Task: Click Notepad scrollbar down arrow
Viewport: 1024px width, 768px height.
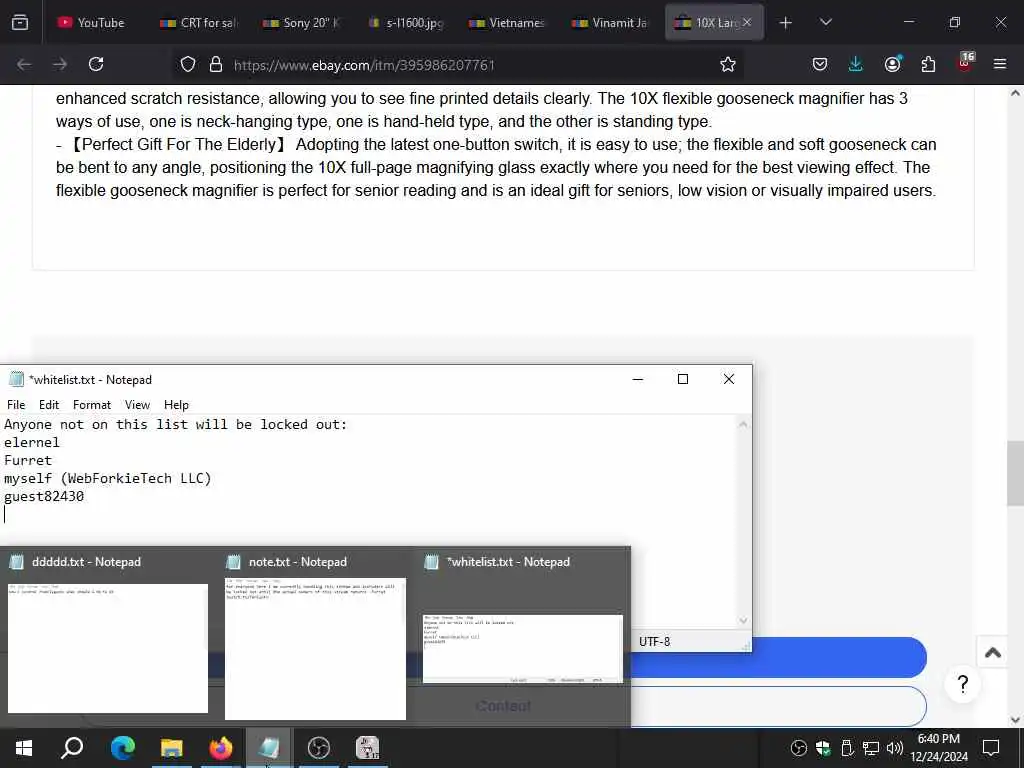Action: click(743, 620)
